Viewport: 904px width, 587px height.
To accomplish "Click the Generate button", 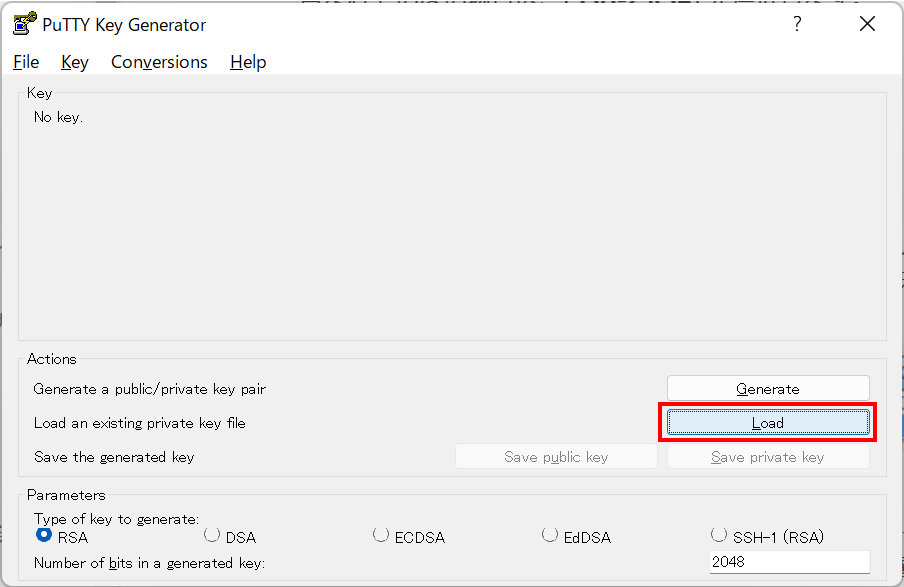I will [768, 389].
